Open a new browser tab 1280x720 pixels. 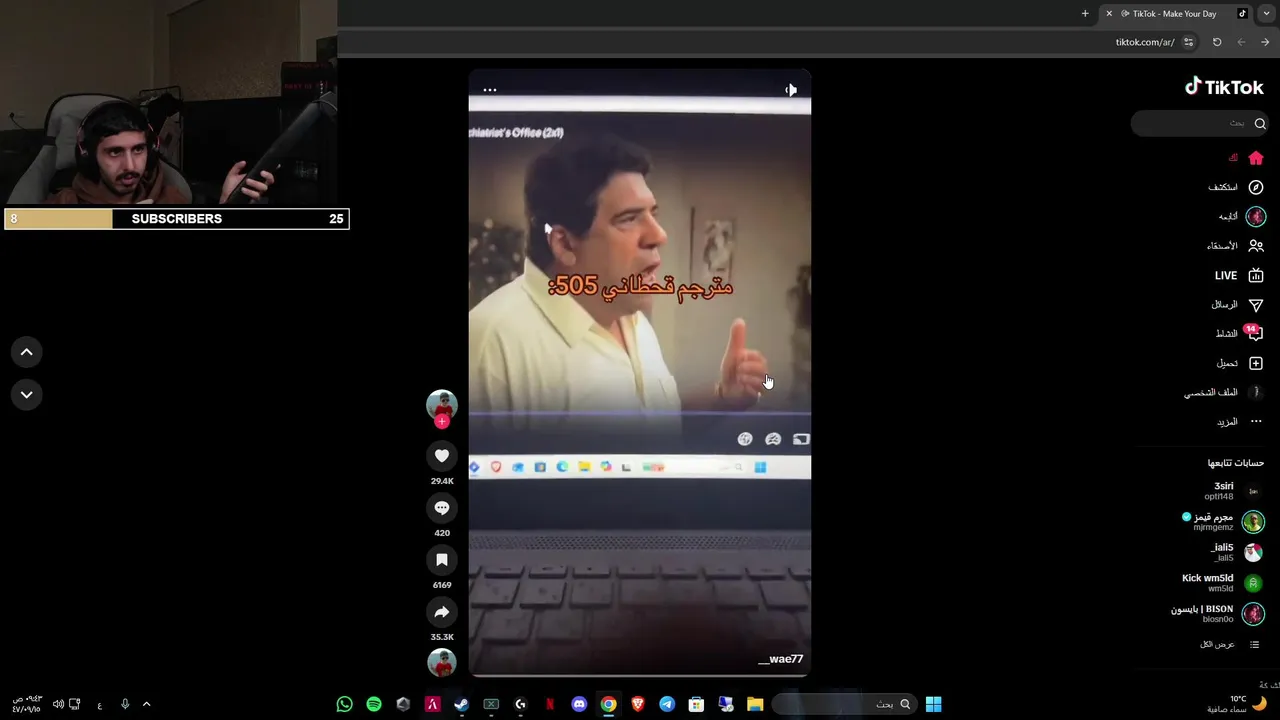[1085, 14]
